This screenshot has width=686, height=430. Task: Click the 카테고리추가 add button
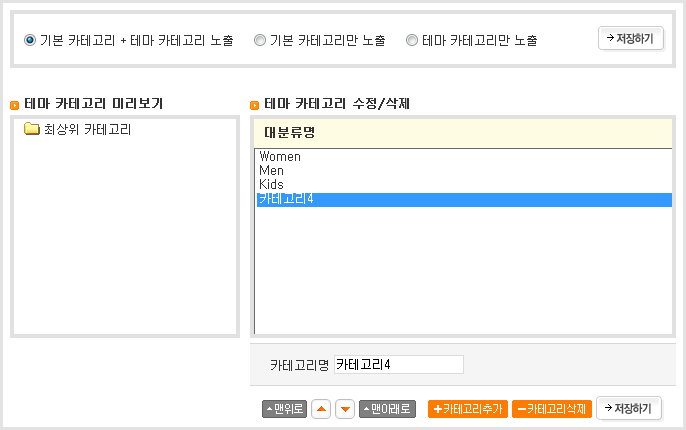pos(468,409)
